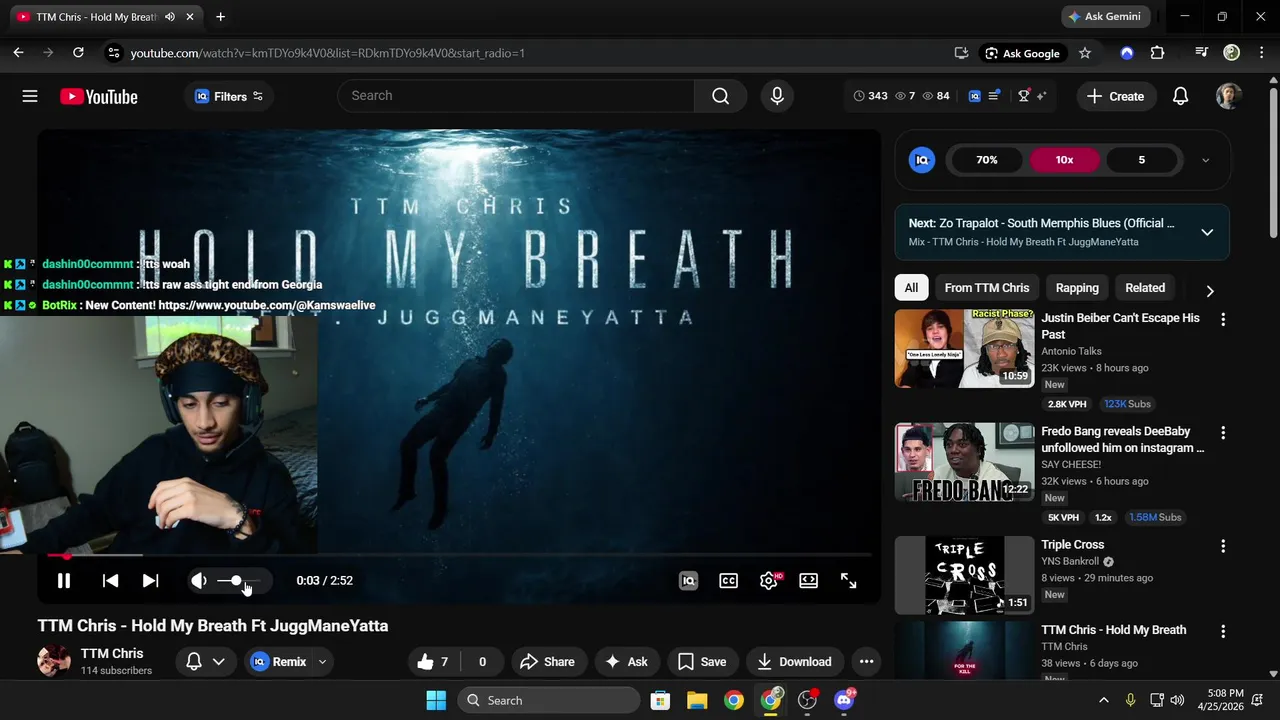Open the YouTube guide hamburger menu
1280x720 pixels.
30,96
